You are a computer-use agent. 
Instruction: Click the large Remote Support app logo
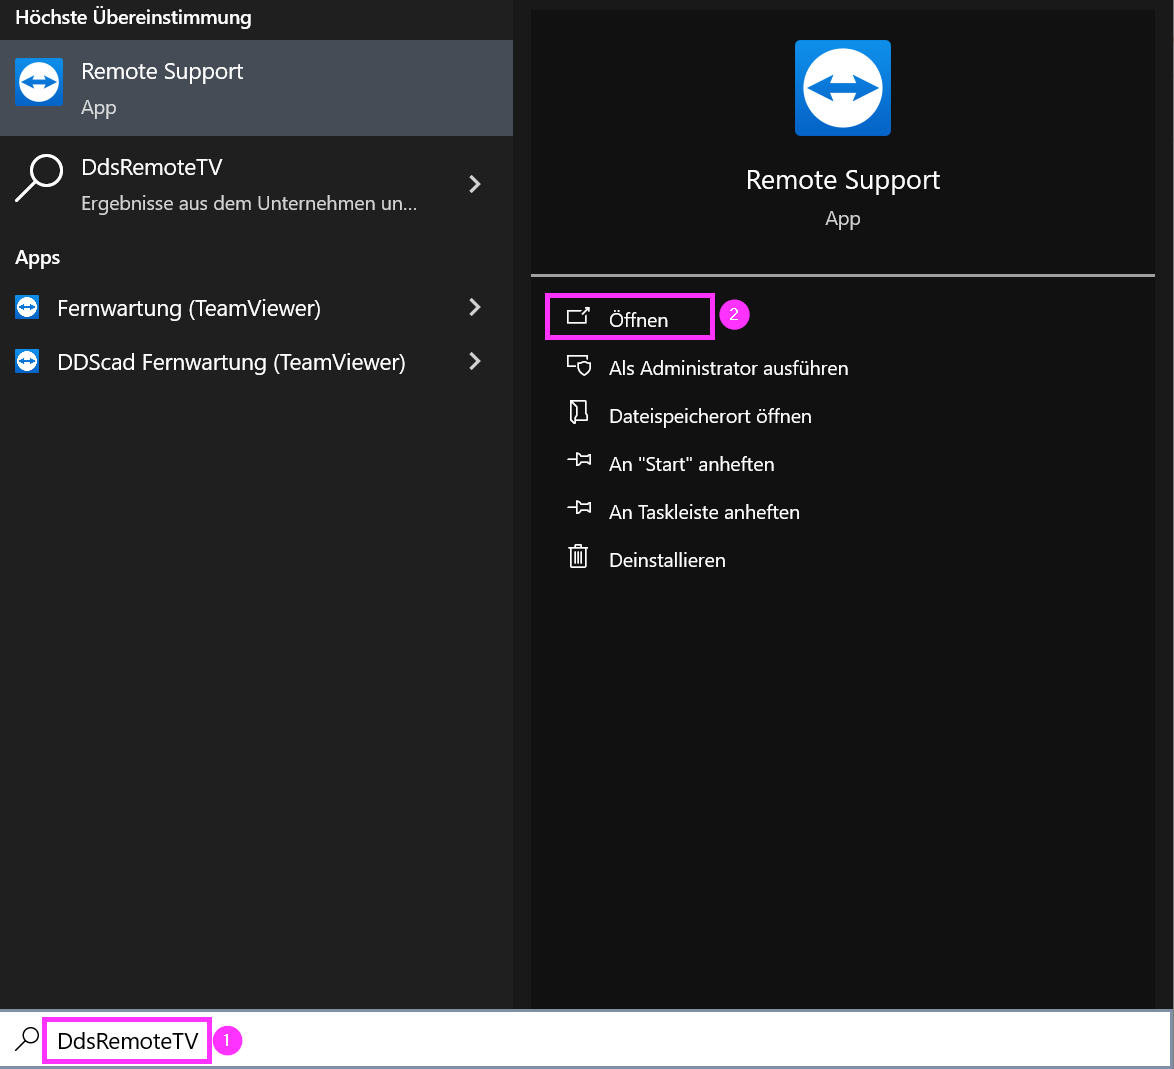(842, 88)
